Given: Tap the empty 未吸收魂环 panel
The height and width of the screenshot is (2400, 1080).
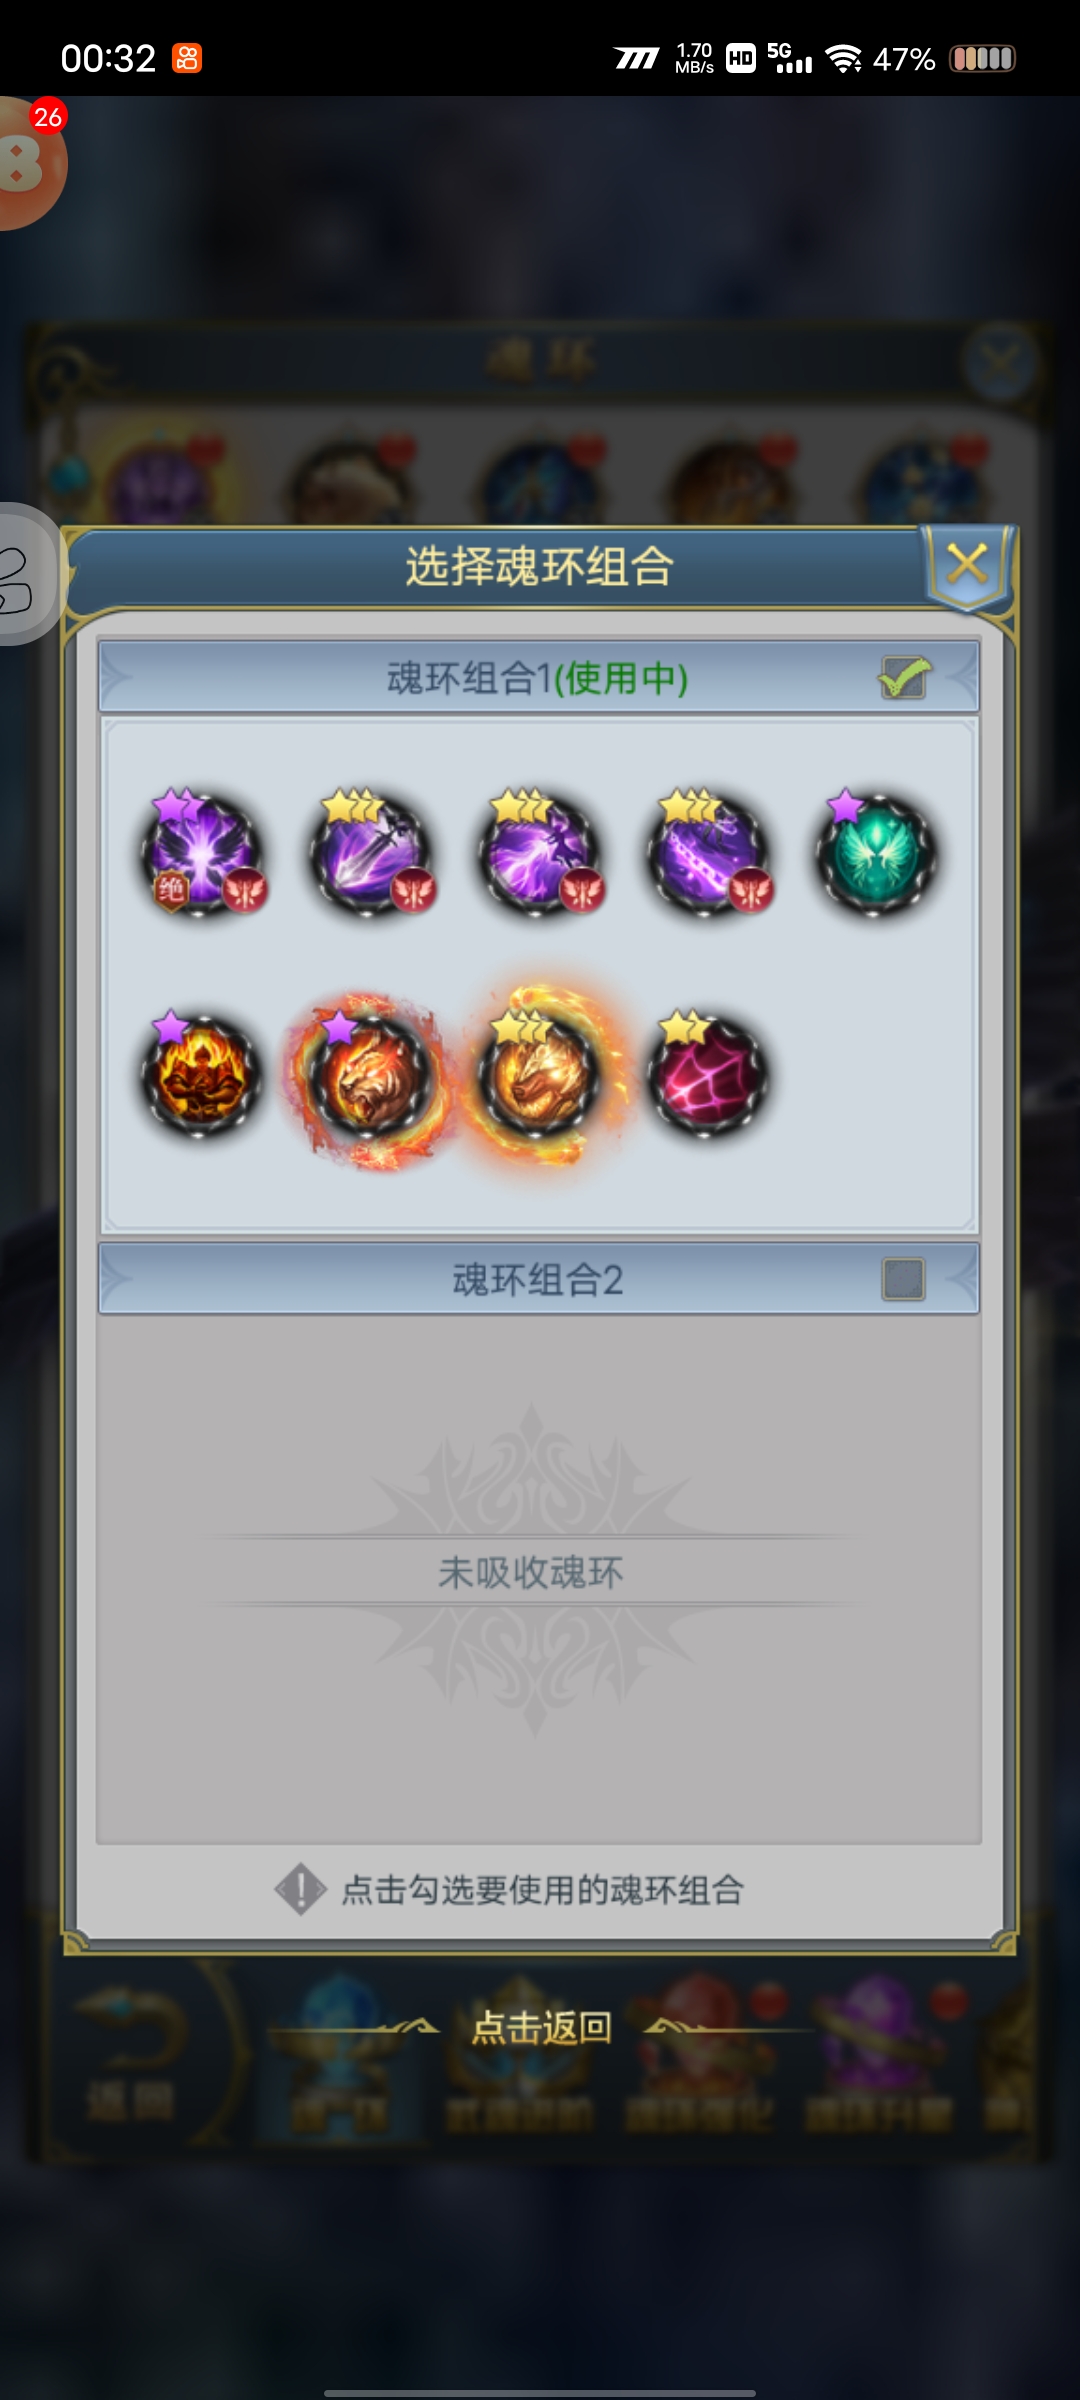Looking at the screenshot, I should tap(539, 1578).
